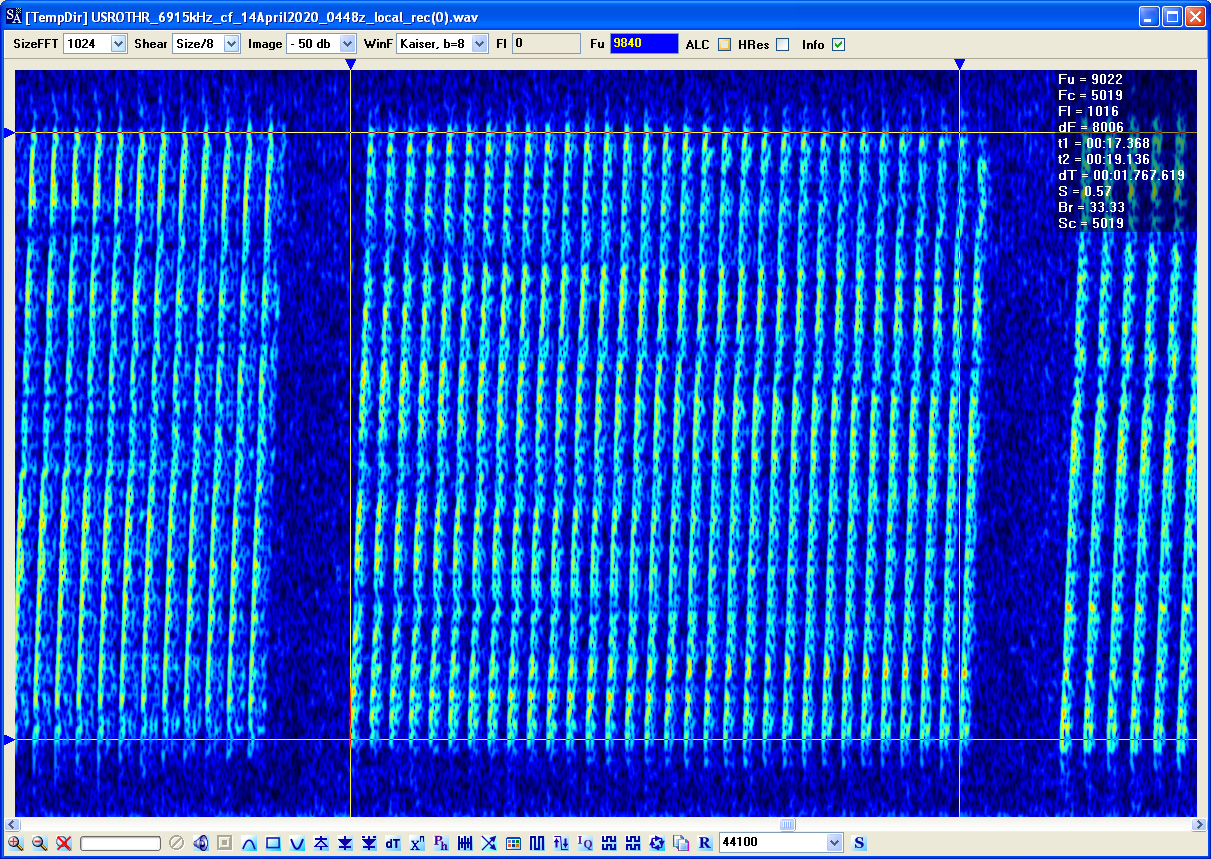This screenshot has height=859, width=1211.
Task: Maximize the window
Action: pos(1172,16)
